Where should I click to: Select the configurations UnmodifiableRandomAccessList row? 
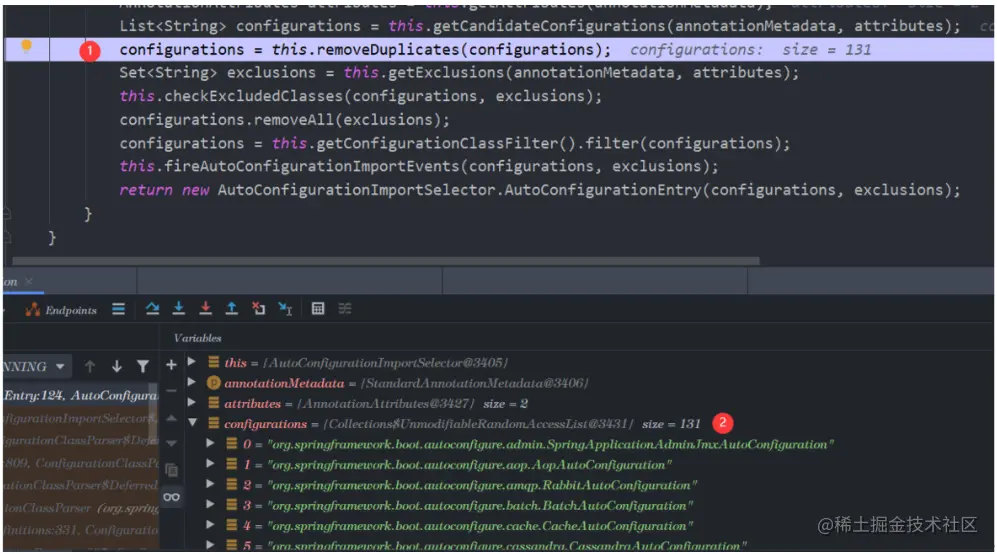tap(462, 424)
